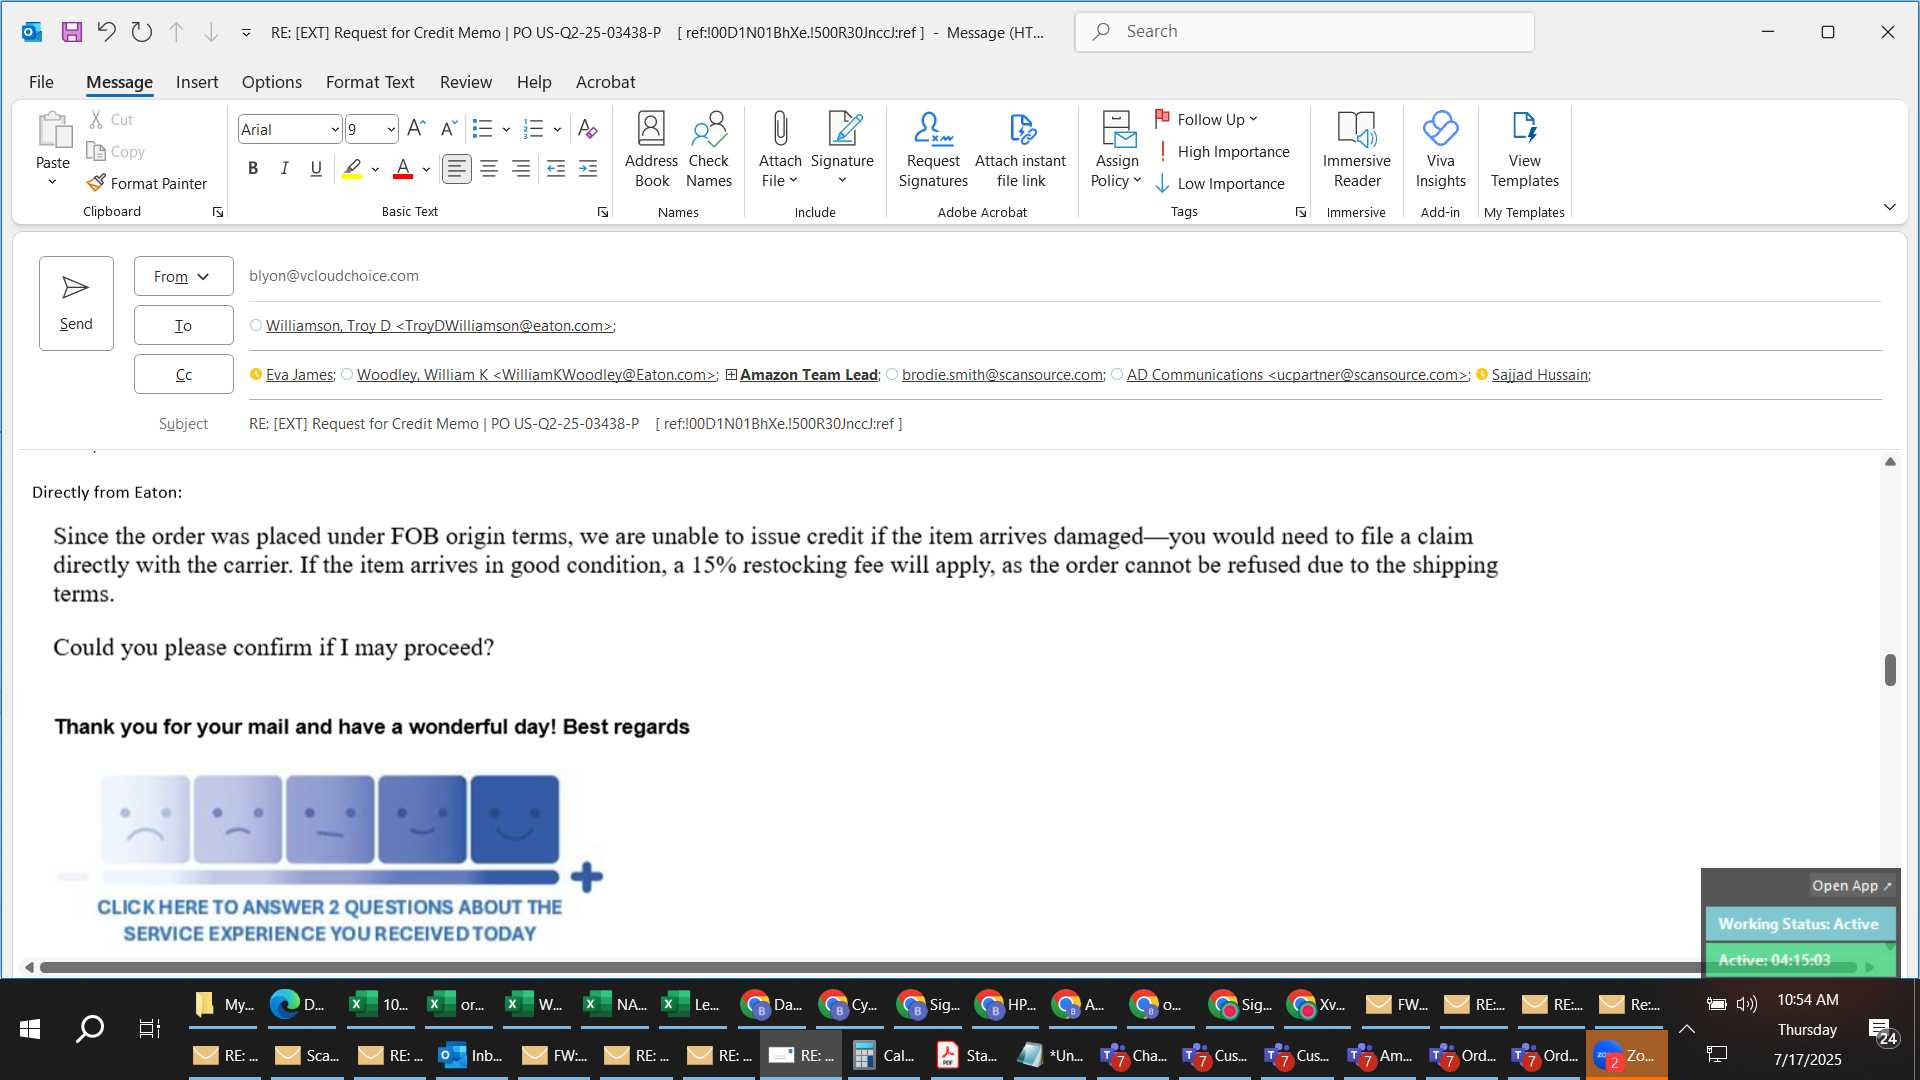The image size is (1920, 1080).
Task: Switch to the Acrobat tab
Action: (605, 82)
